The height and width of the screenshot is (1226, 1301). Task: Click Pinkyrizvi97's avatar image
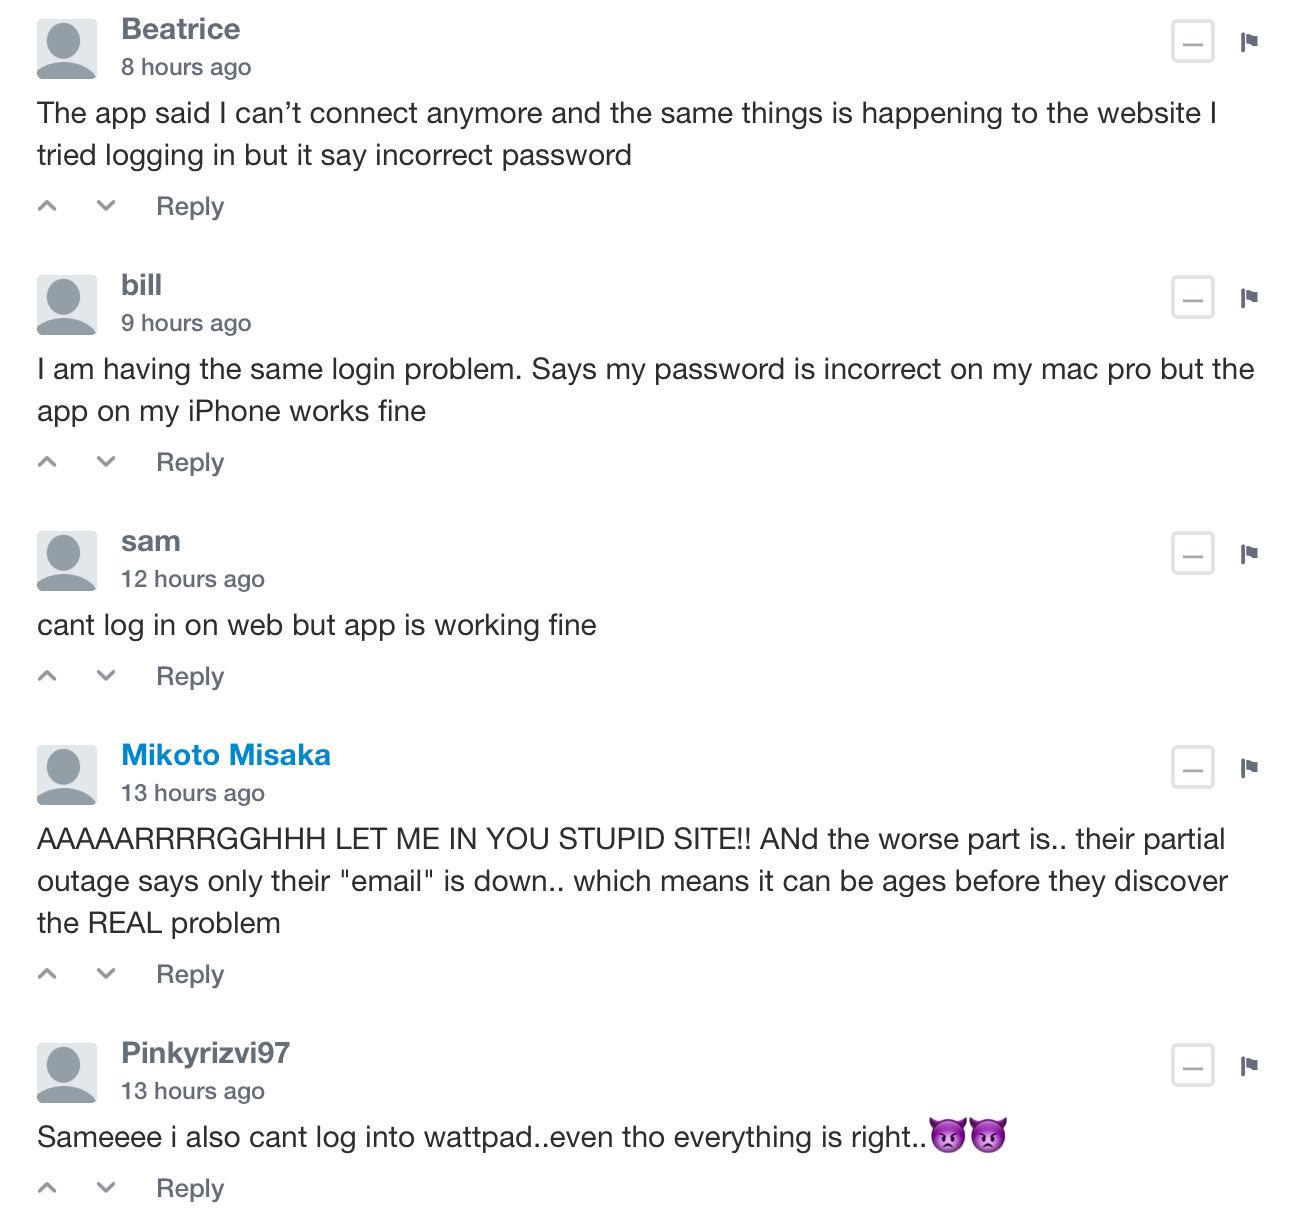tap(66, 1072)
